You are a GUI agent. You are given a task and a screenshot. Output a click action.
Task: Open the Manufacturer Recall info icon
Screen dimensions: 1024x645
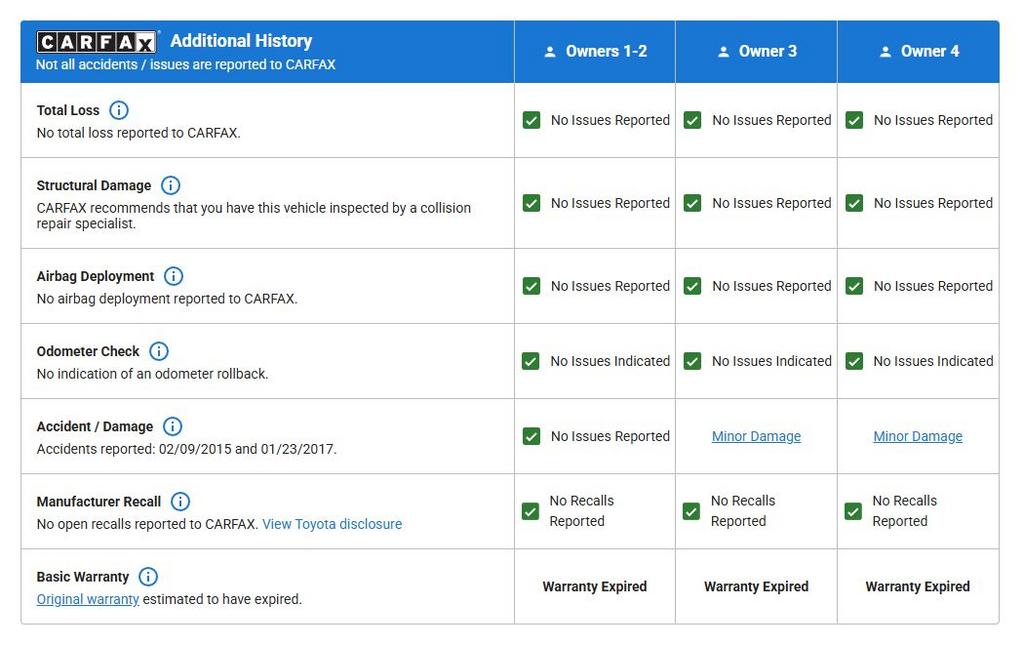[180, 501]
